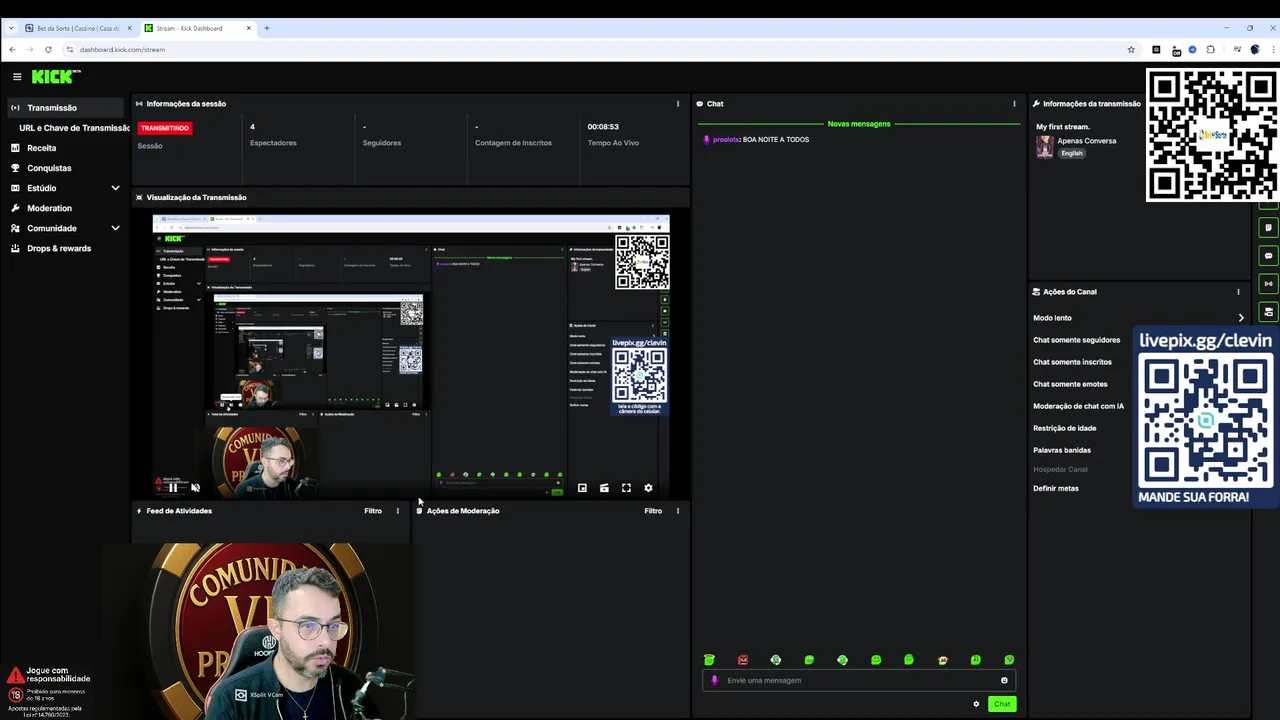Pause the stream preview player
Image resolution: width=1280 pixels, height=720 pixels.
click(x=173, y=488)
